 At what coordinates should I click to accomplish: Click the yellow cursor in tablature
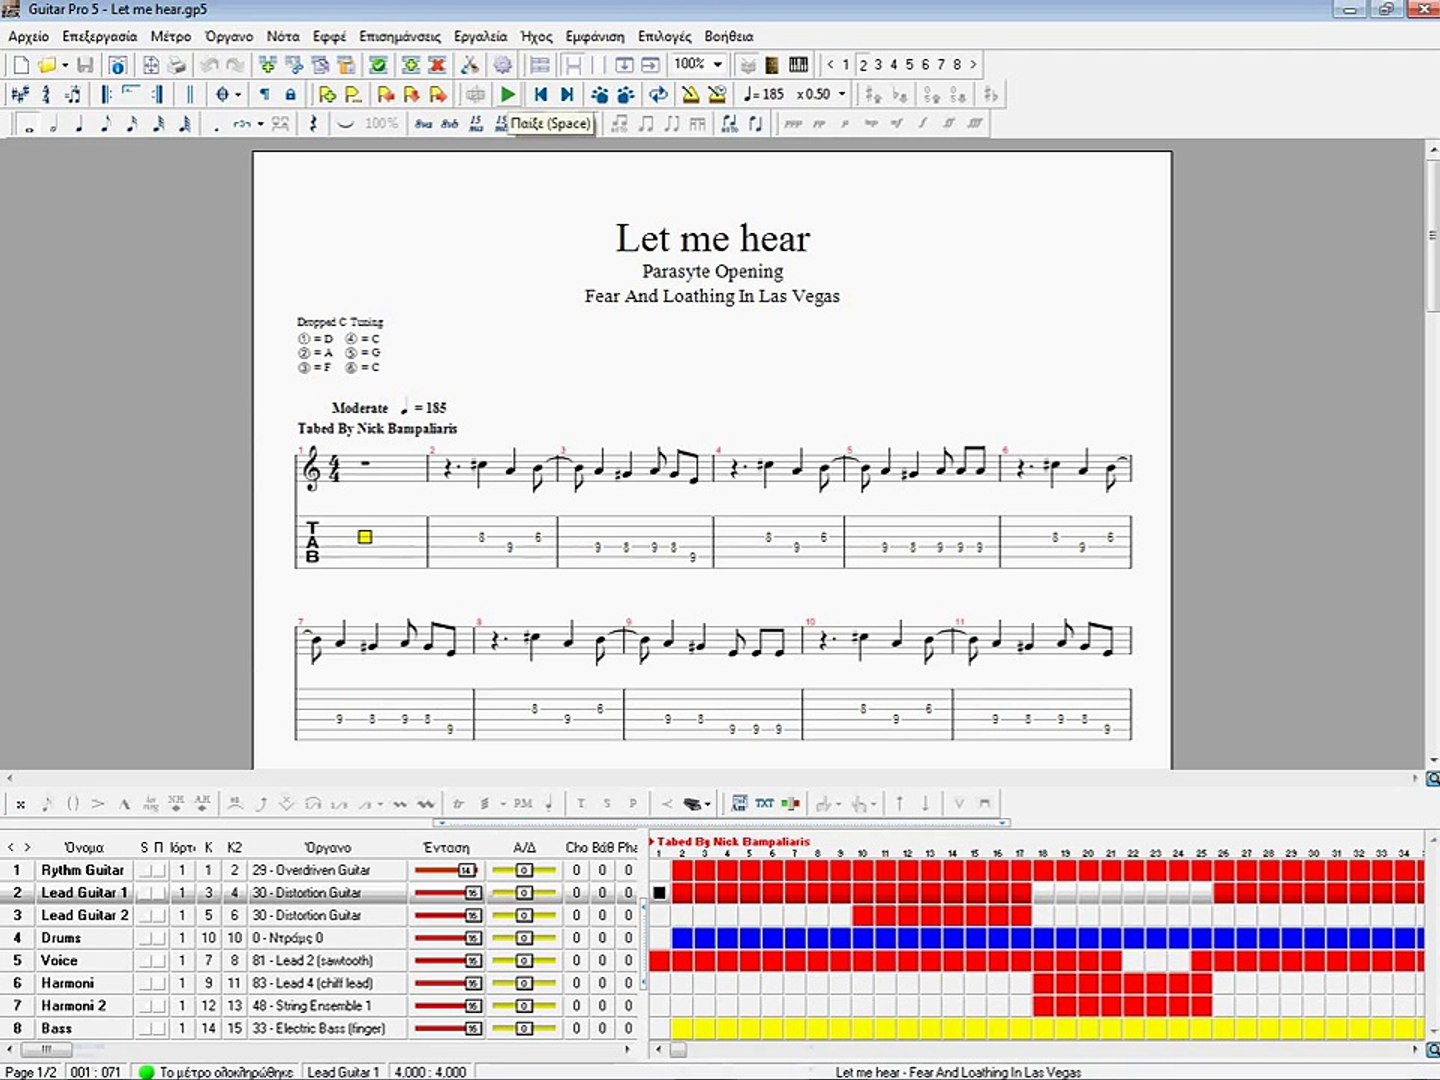365,537
